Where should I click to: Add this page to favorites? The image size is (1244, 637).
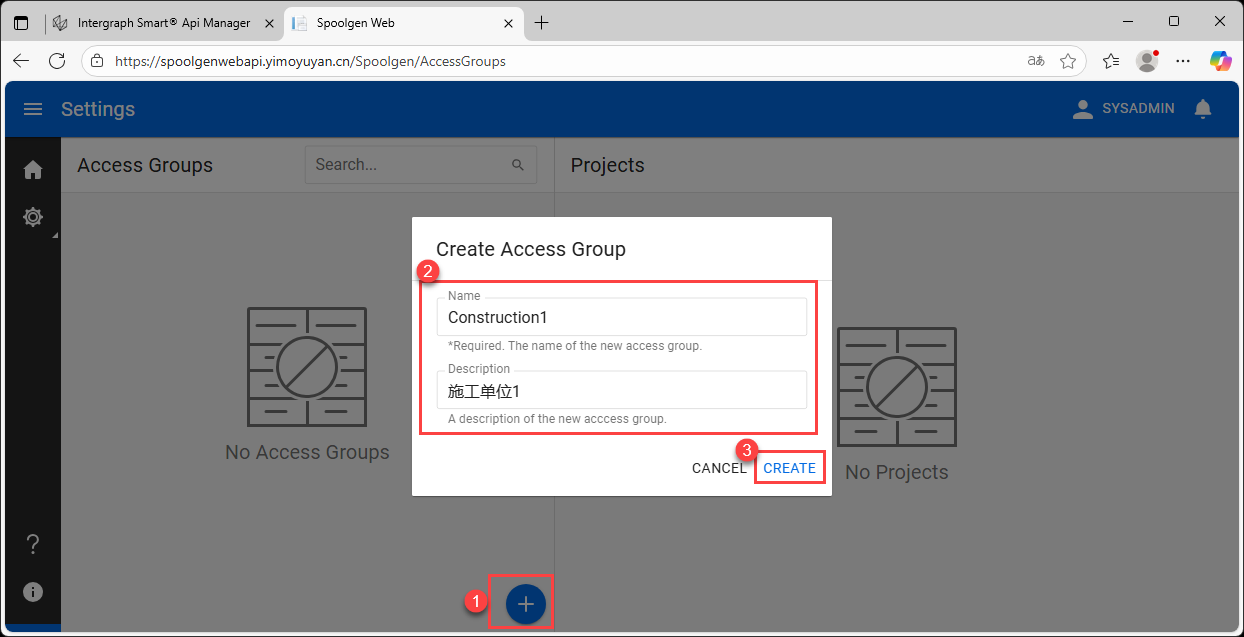(x=1068, y=61)
